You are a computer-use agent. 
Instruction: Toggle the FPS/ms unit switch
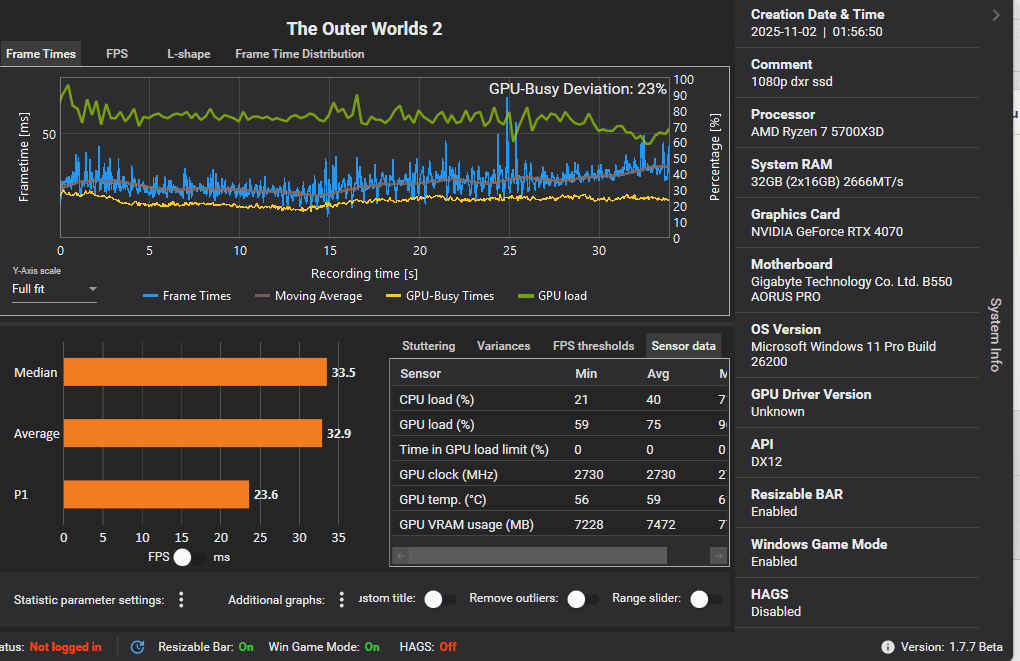[x=189, y=558]
